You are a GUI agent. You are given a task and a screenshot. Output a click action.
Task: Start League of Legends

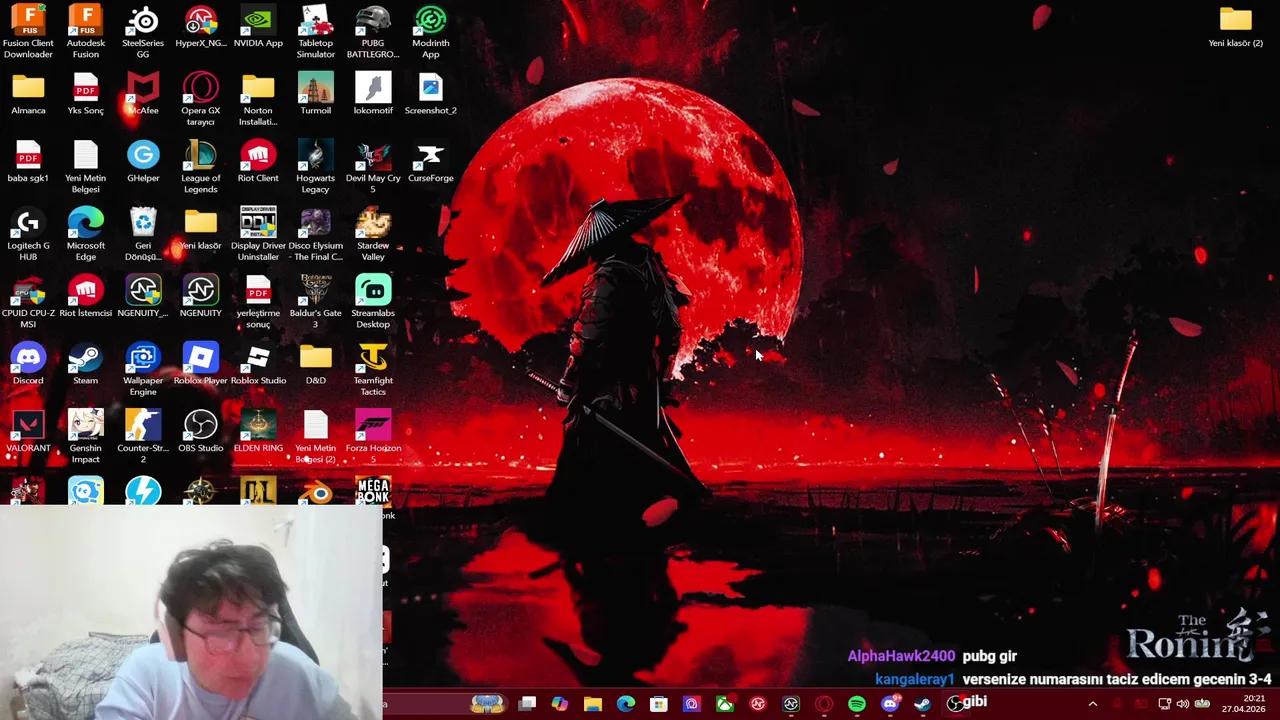200,167
